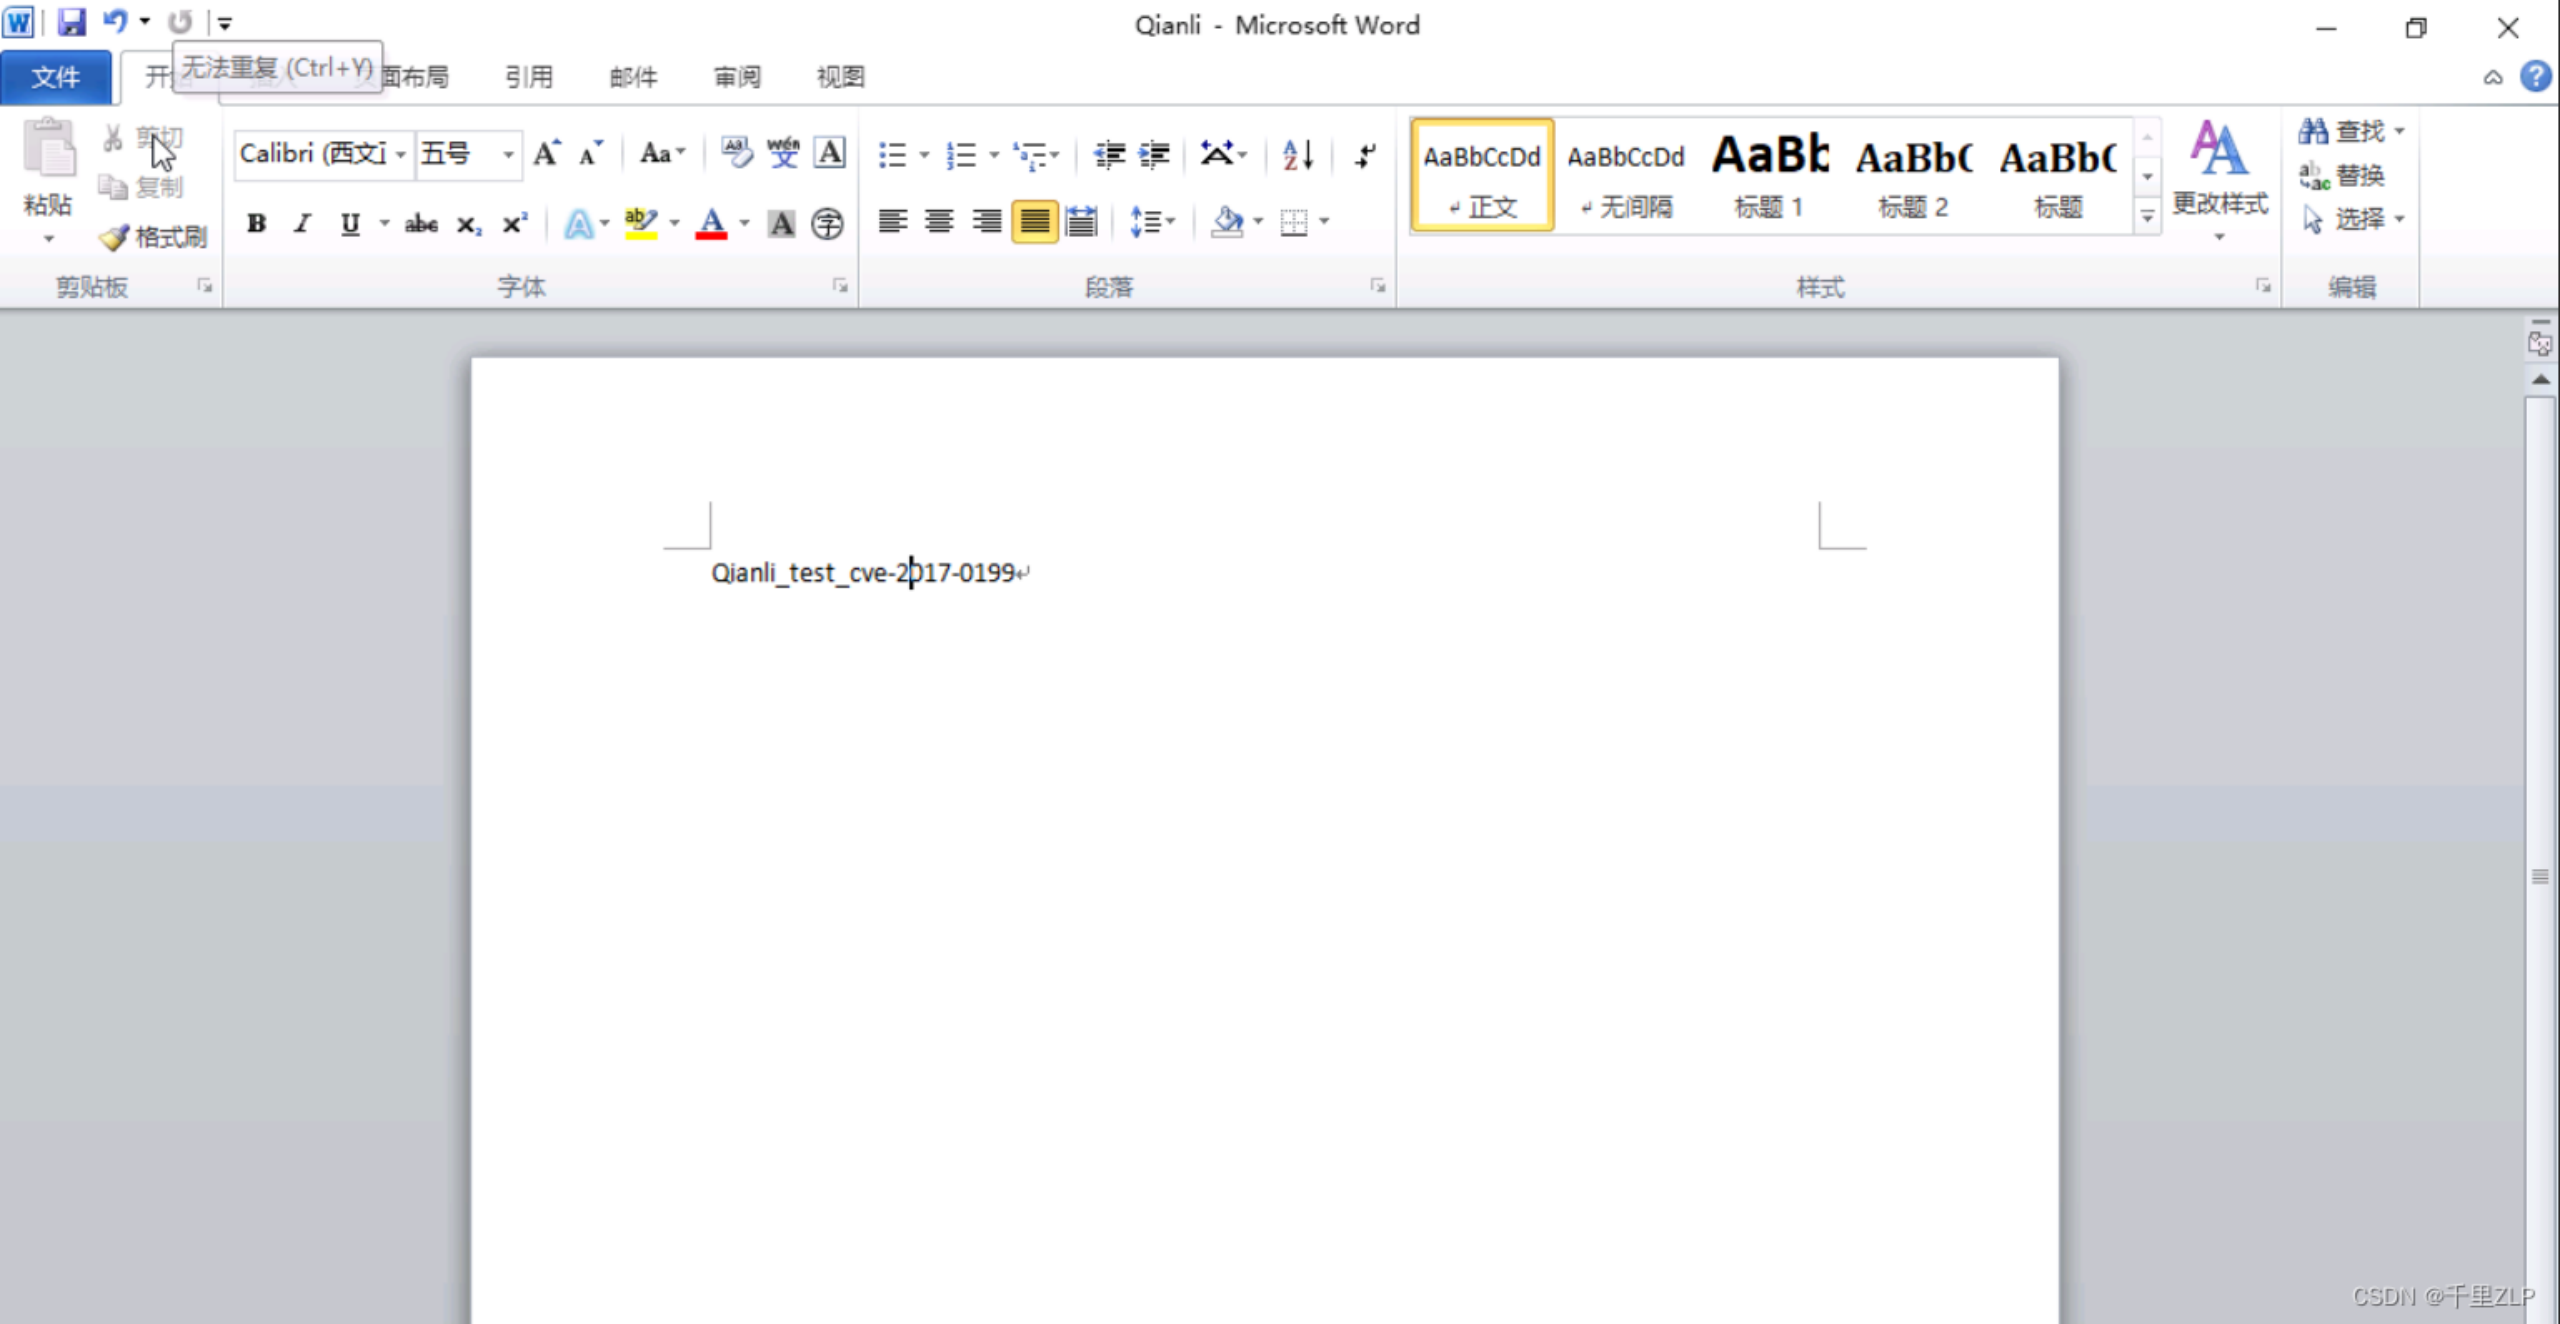2560x1324 pixels.
Task: Toggle Justify paragraph alignment
Action: coord(1034,221)
